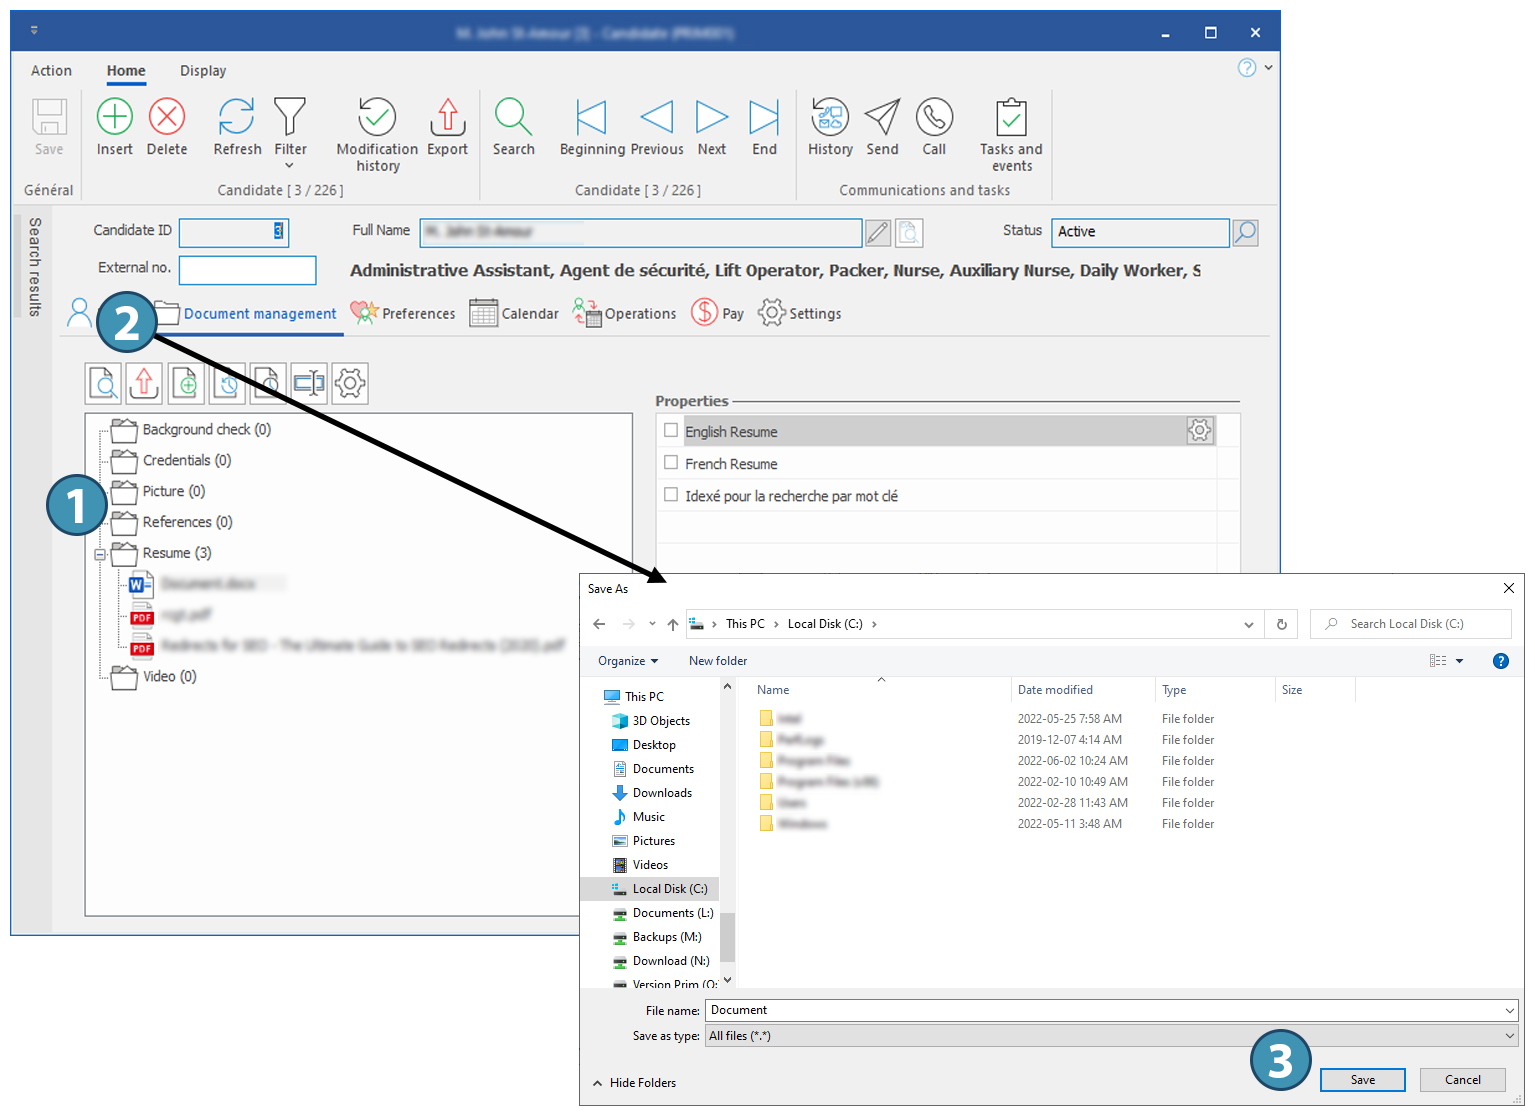Click the Insert candidate icon

pyautogui.click(x=114, y=118)
